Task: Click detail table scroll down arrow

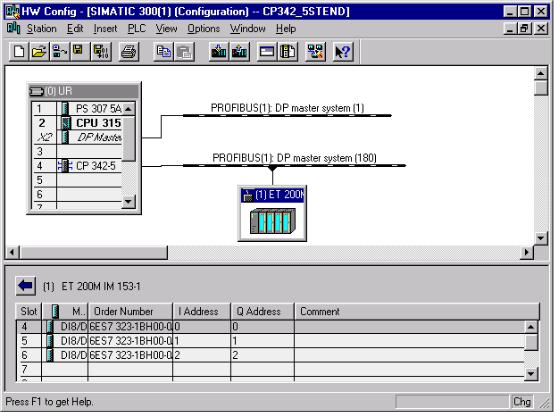Action: pos(531,373)
